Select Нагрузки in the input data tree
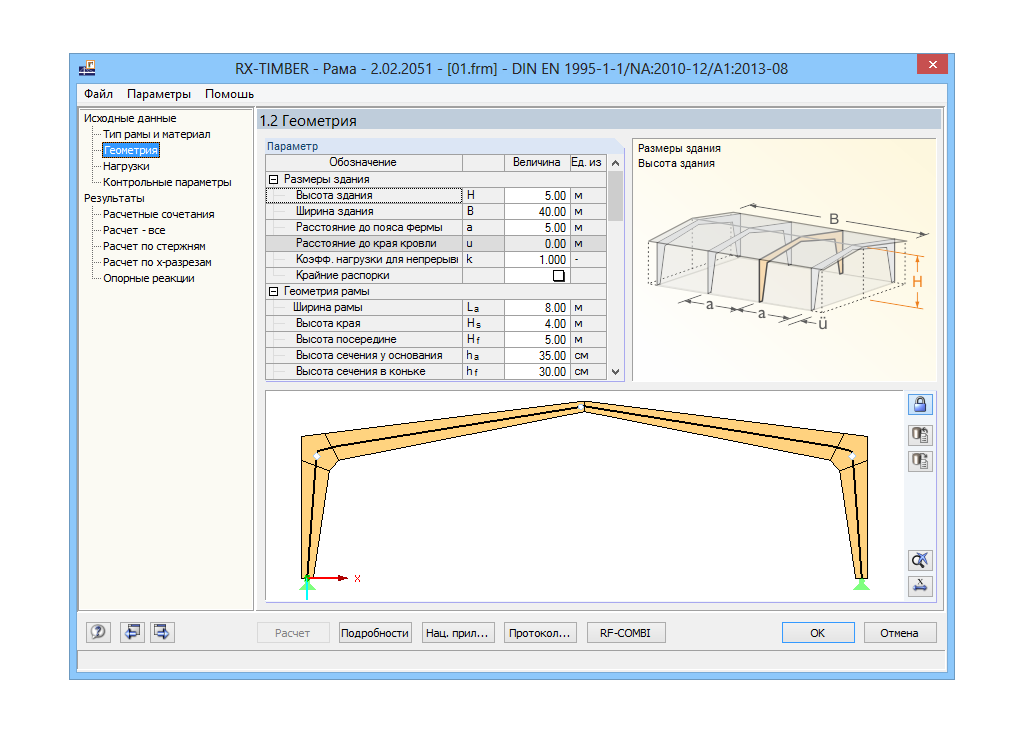Viewport: 1024px width, 733px height. pos(128,165)
